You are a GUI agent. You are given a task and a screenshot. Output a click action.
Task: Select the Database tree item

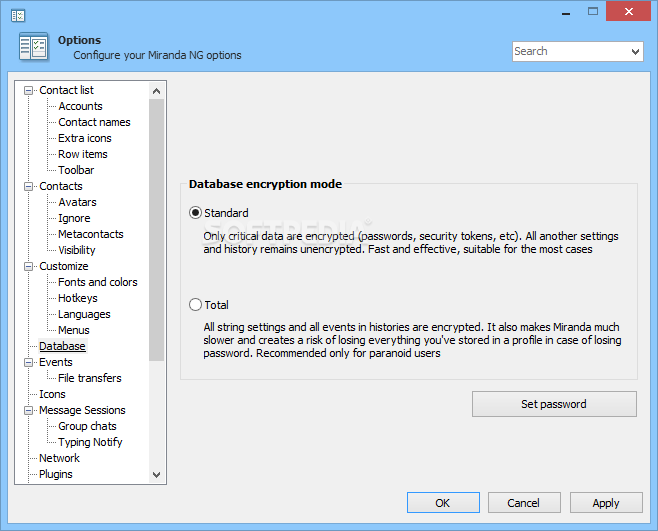coord(62,346)
